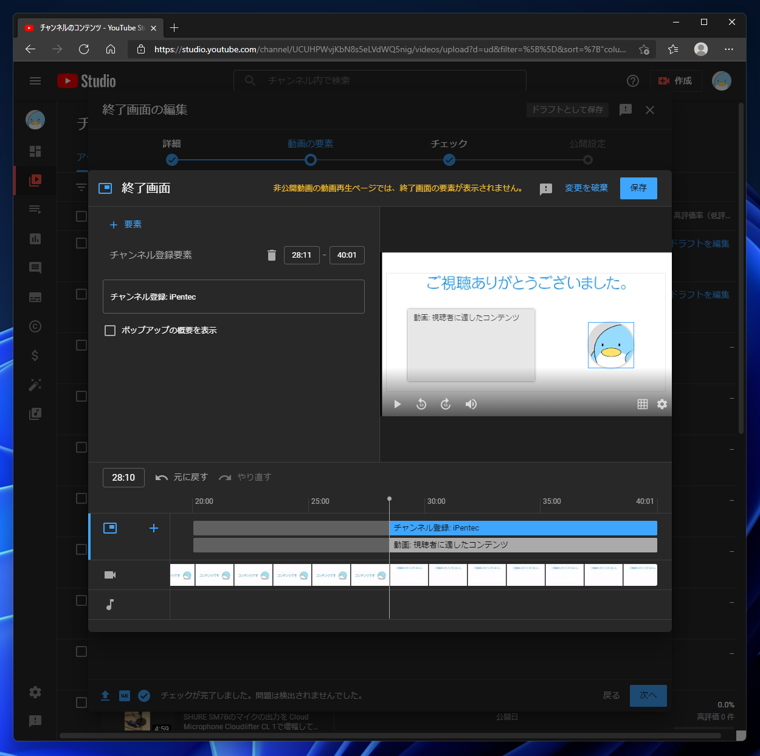Open the customization wand icon in sidebar
Image resolution: width=760 pixels, height=756 pixels.
35,384
